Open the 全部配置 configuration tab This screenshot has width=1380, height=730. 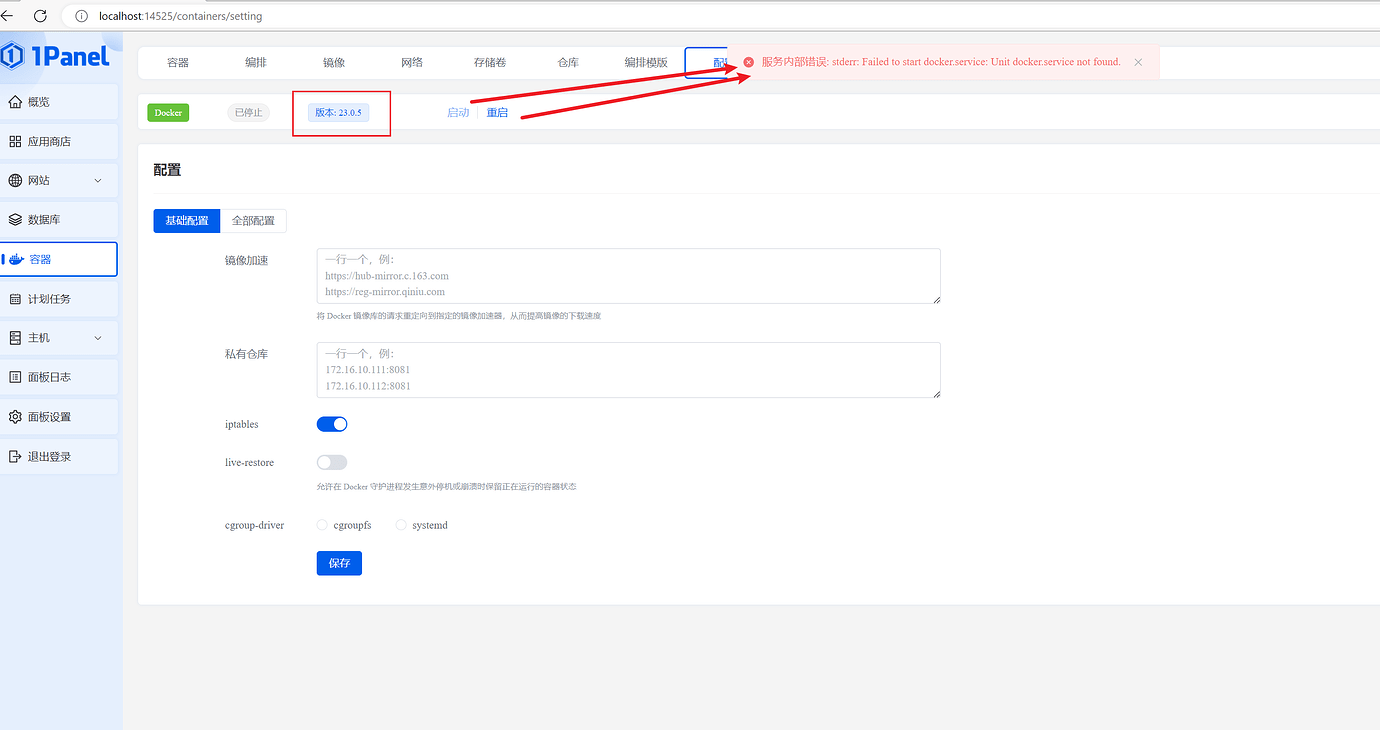tap(253, 220)
